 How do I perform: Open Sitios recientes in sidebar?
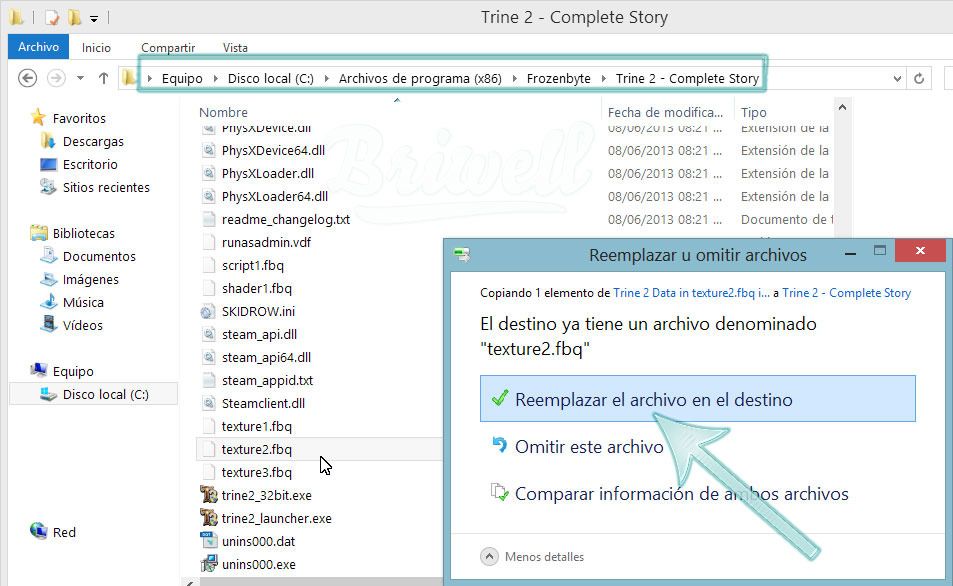[106, 187]
